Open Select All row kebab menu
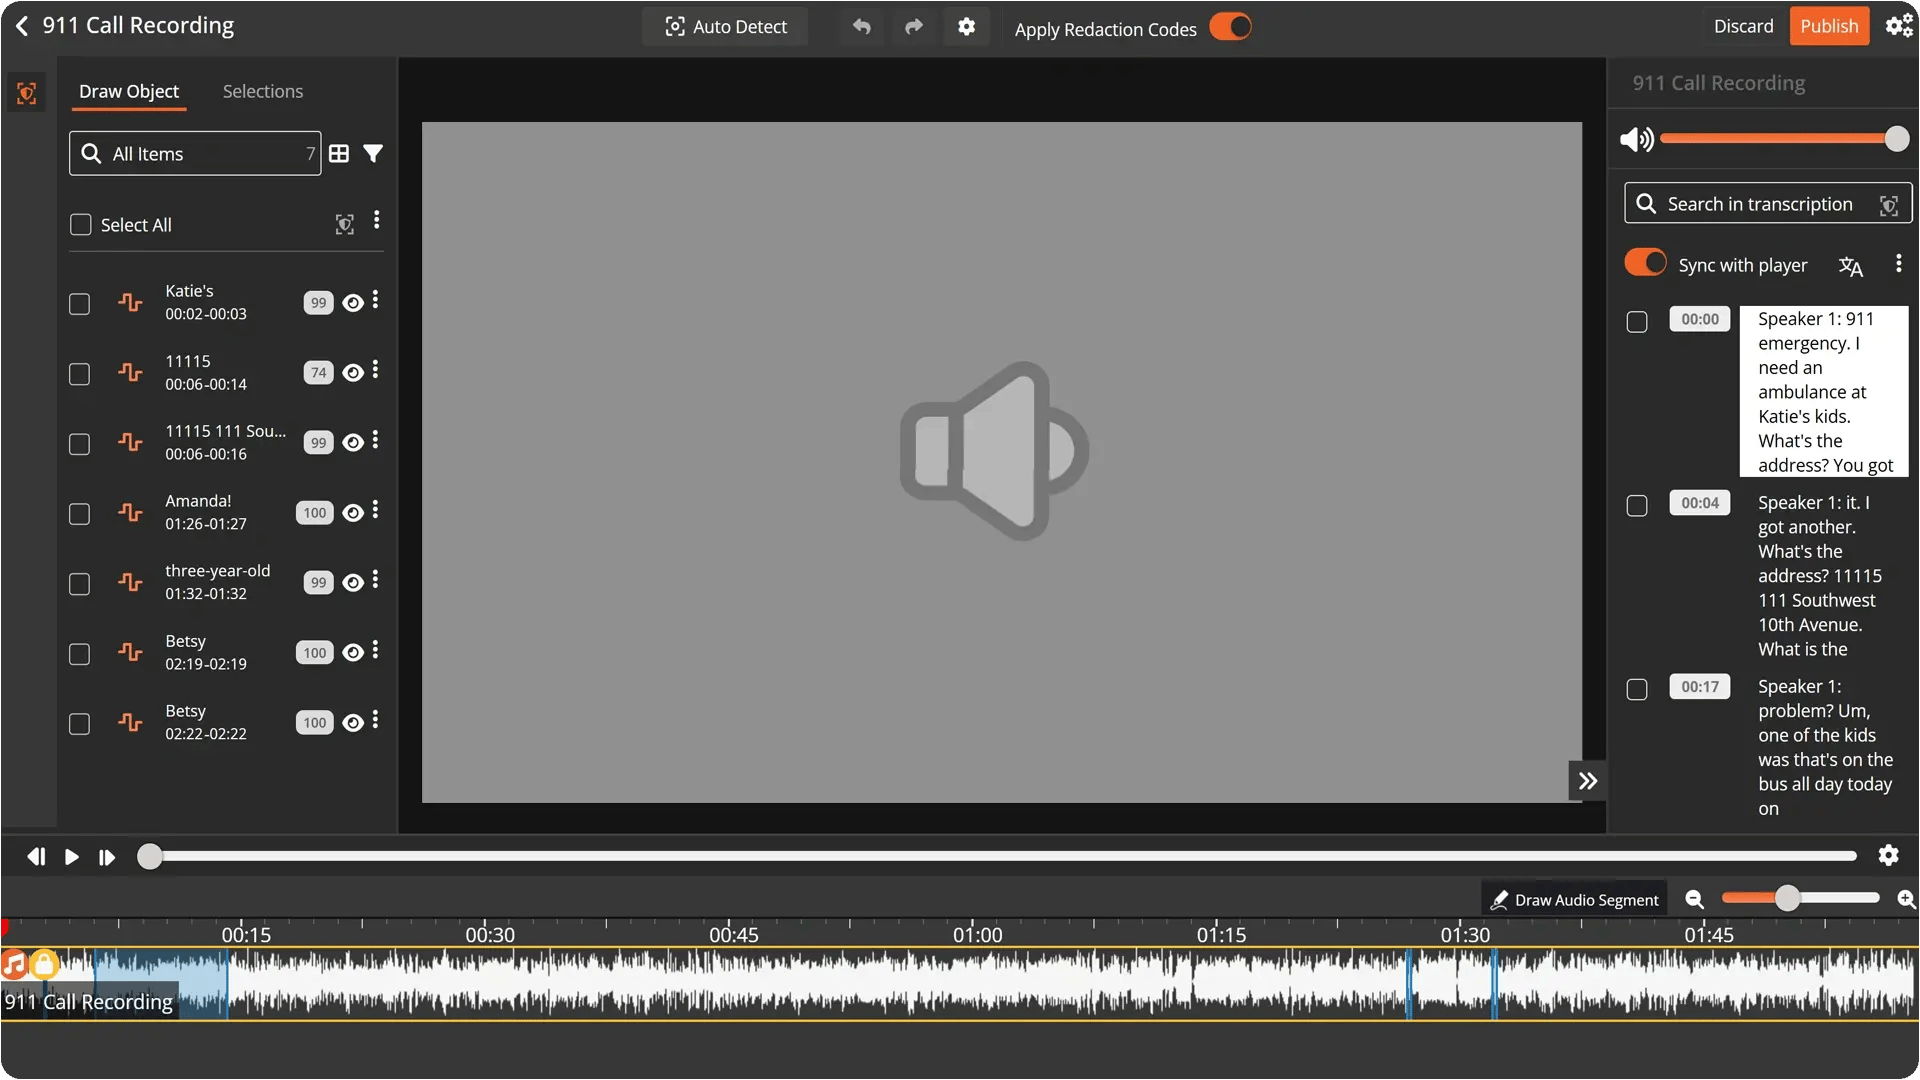 click(376, 220)
